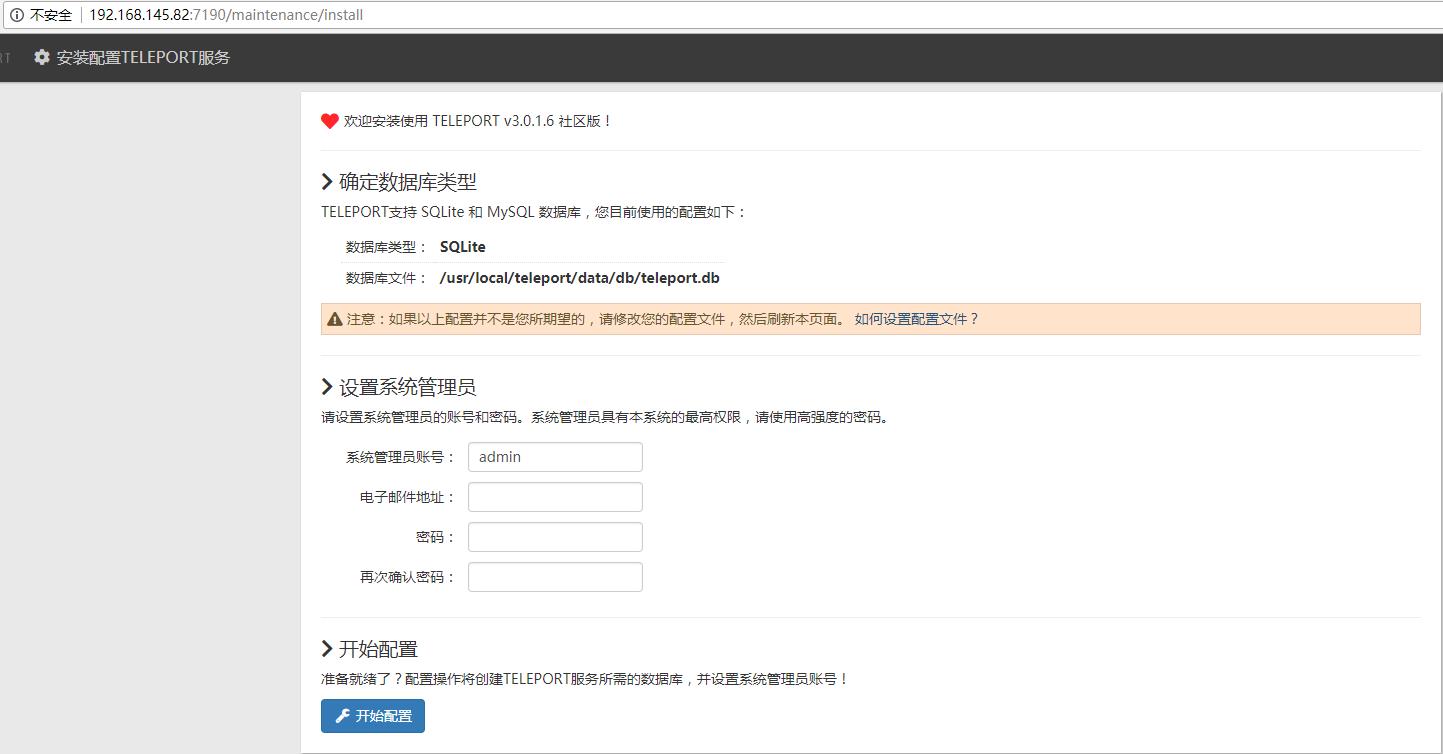Click the 数据库类型： label
Screen dimensions: 1443x754
point(387,247)
